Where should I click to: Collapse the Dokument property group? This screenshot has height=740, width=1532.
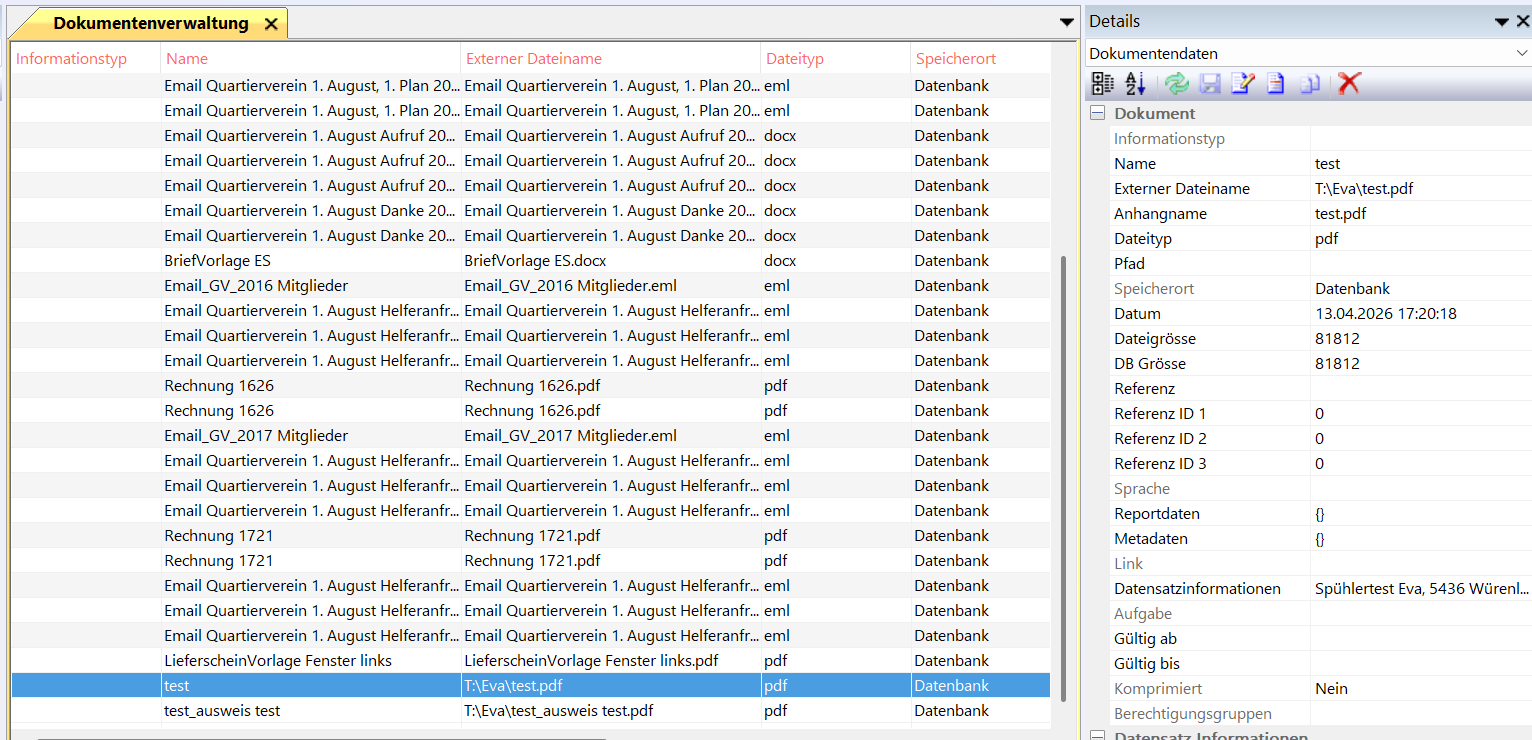(1097, 114)
